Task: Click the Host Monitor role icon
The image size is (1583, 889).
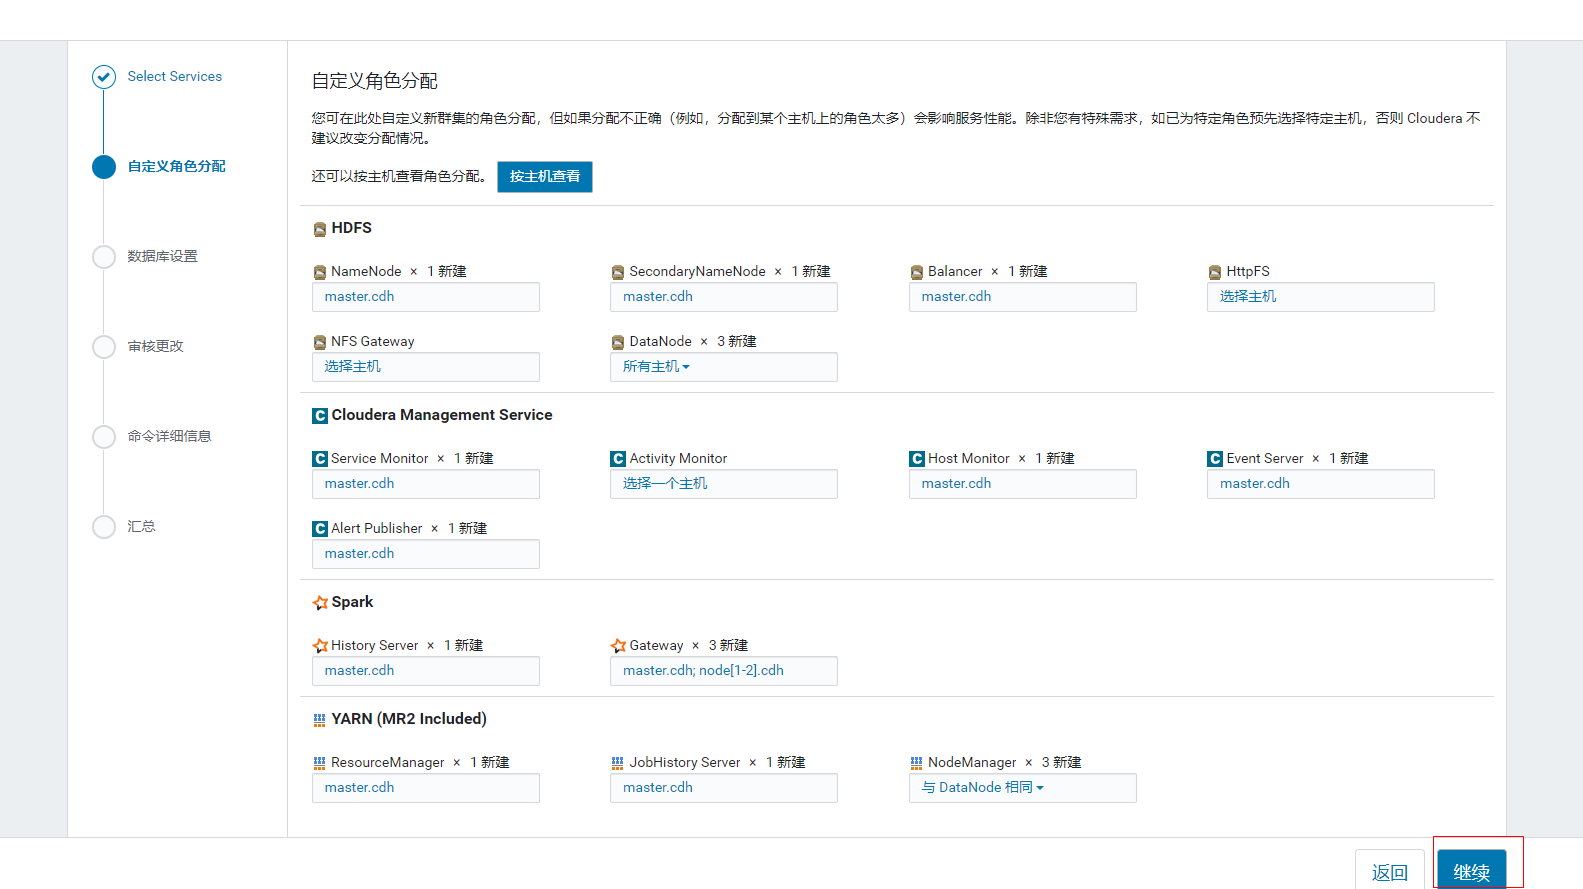Action: 917,459
